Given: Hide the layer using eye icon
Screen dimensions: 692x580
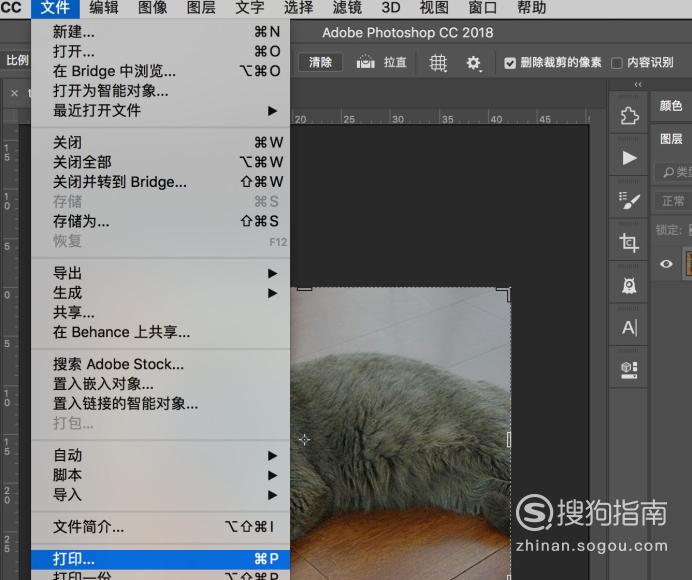Looking at the screenshot, I should point(666,264).
